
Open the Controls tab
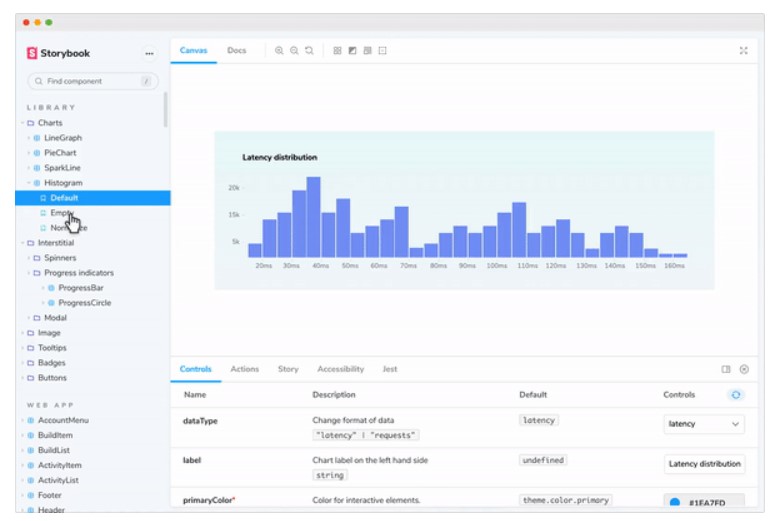click(196, 369)
